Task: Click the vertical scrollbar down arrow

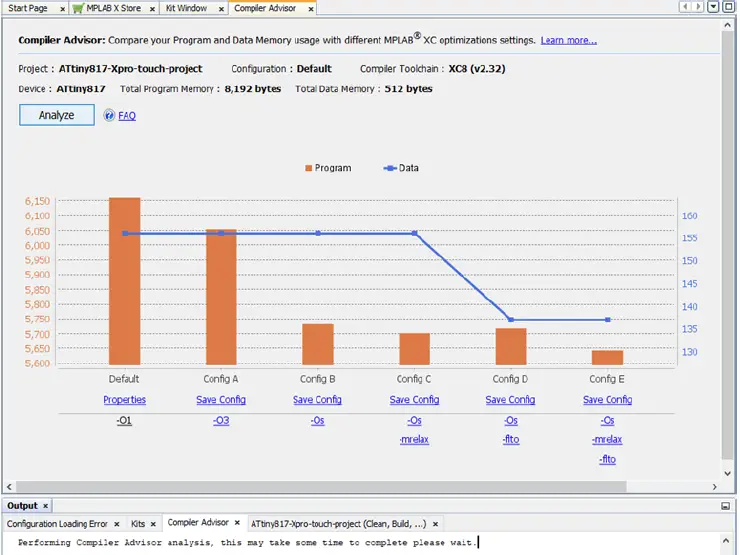Action: point(728,473)
